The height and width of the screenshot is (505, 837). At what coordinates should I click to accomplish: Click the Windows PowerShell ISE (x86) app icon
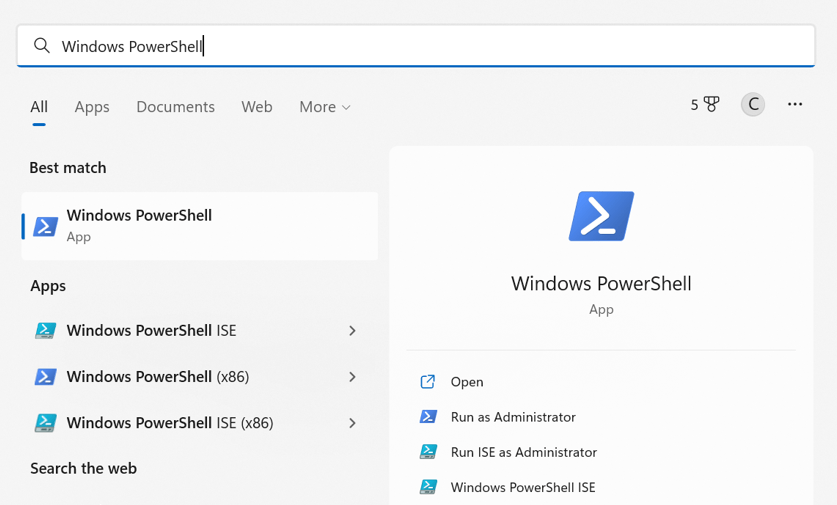[45, 423]
